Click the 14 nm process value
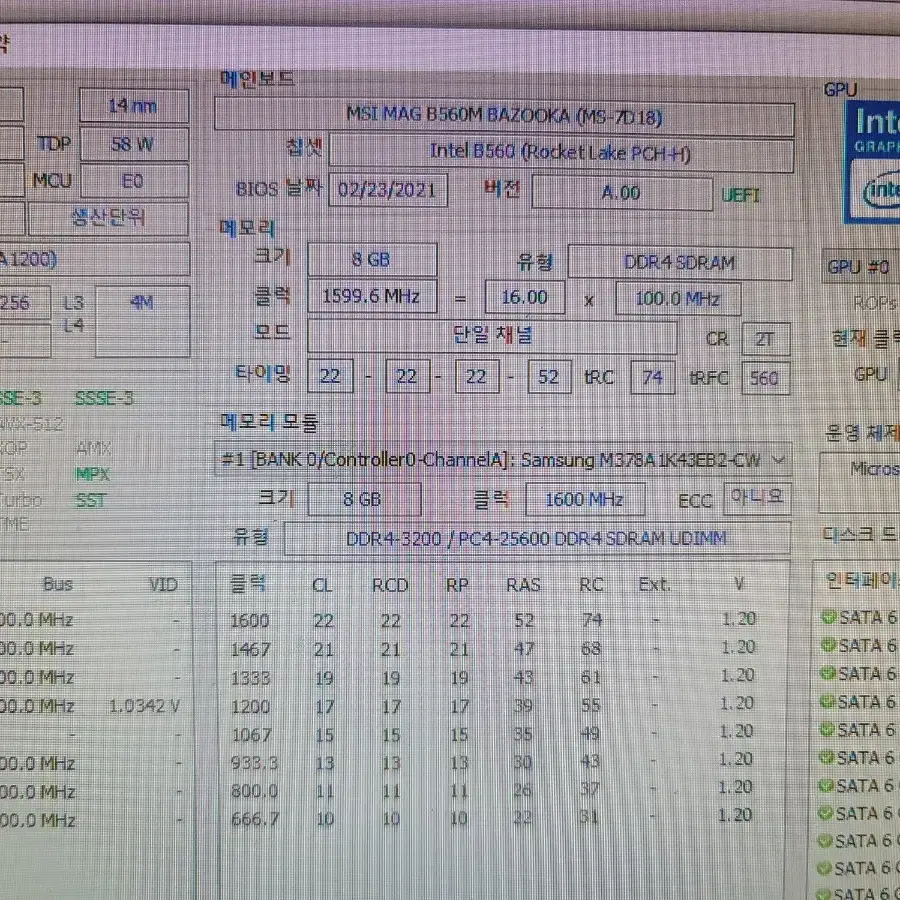 134,106
